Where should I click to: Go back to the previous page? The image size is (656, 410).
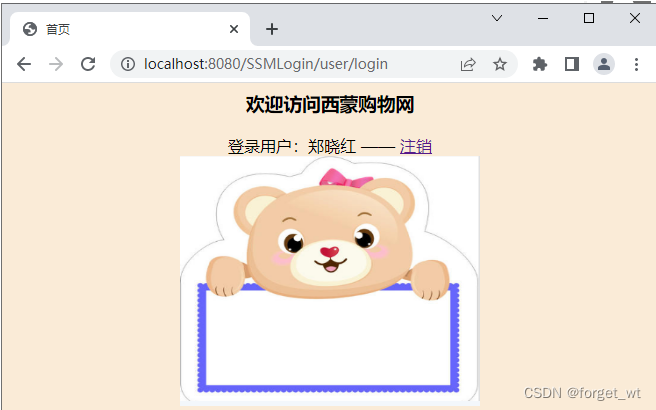24,64
